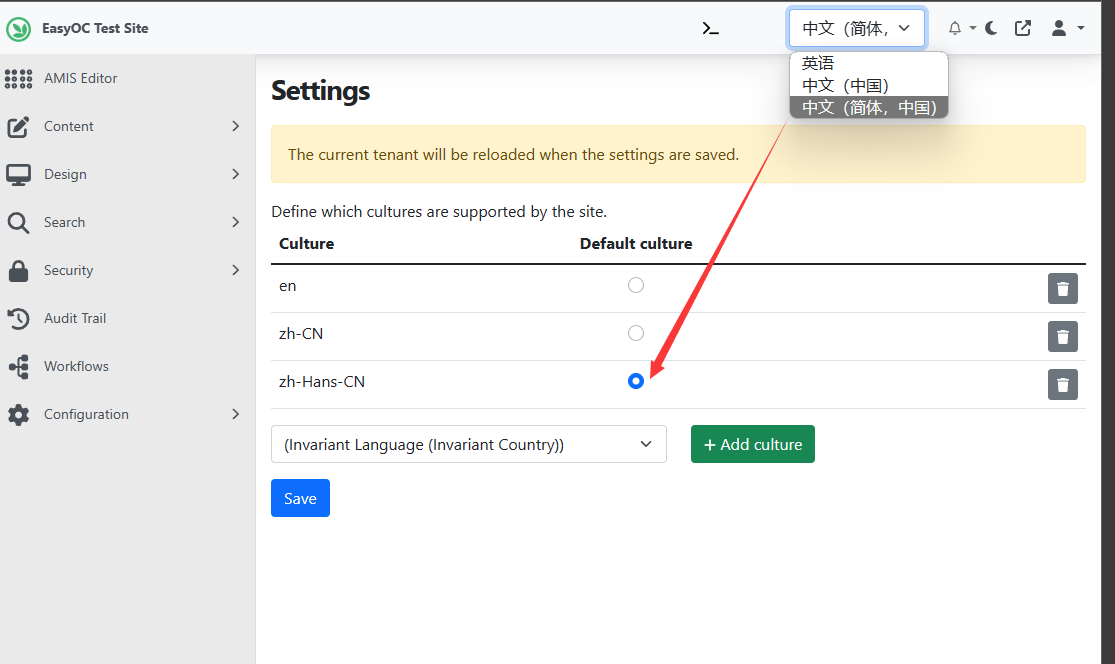Viewport: 1115px width, 664px height.
Task: Click the Design monitor icon
Action: tap(18, 174)
